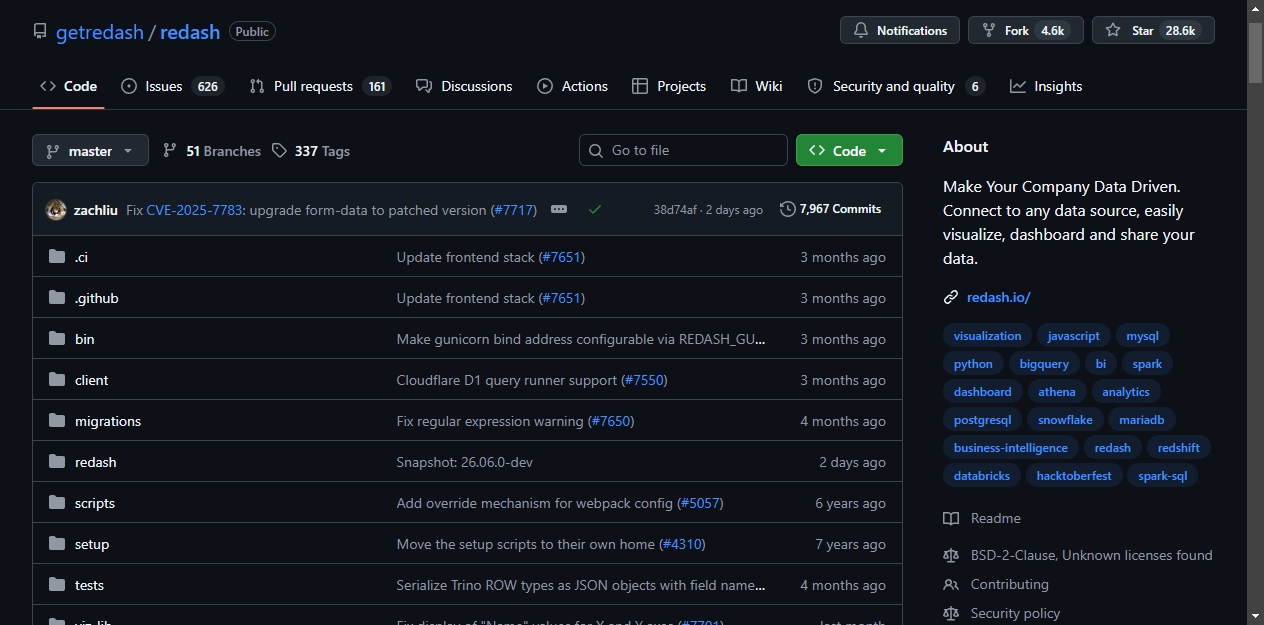This screenshot has width=1264, height=625.
Task: Open pull request #5057 link
Action: [700, 503]
